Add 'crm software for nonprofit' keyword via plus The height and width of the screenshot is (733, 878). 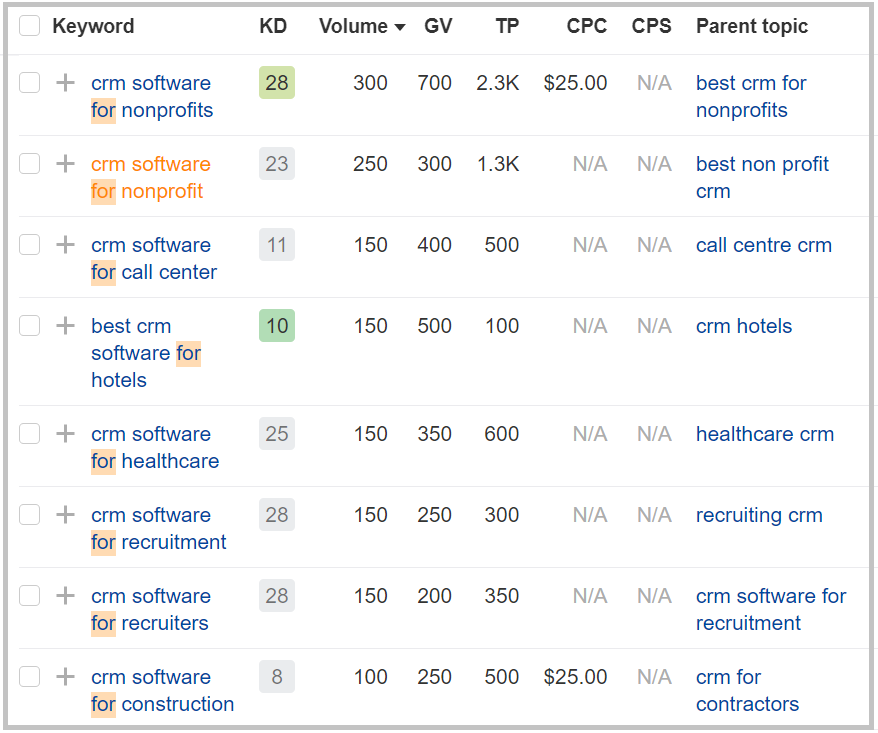[65, 164]
